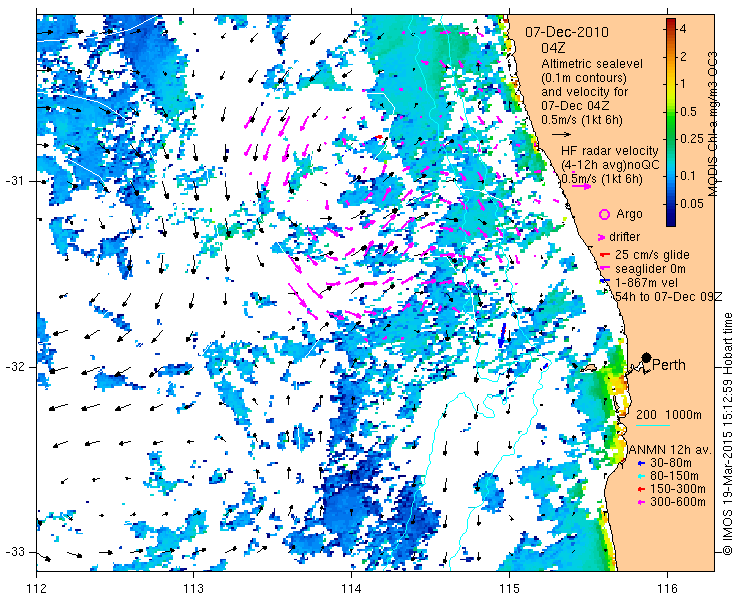
Task: Click the black Perth city dot
Action: point(647,357)
